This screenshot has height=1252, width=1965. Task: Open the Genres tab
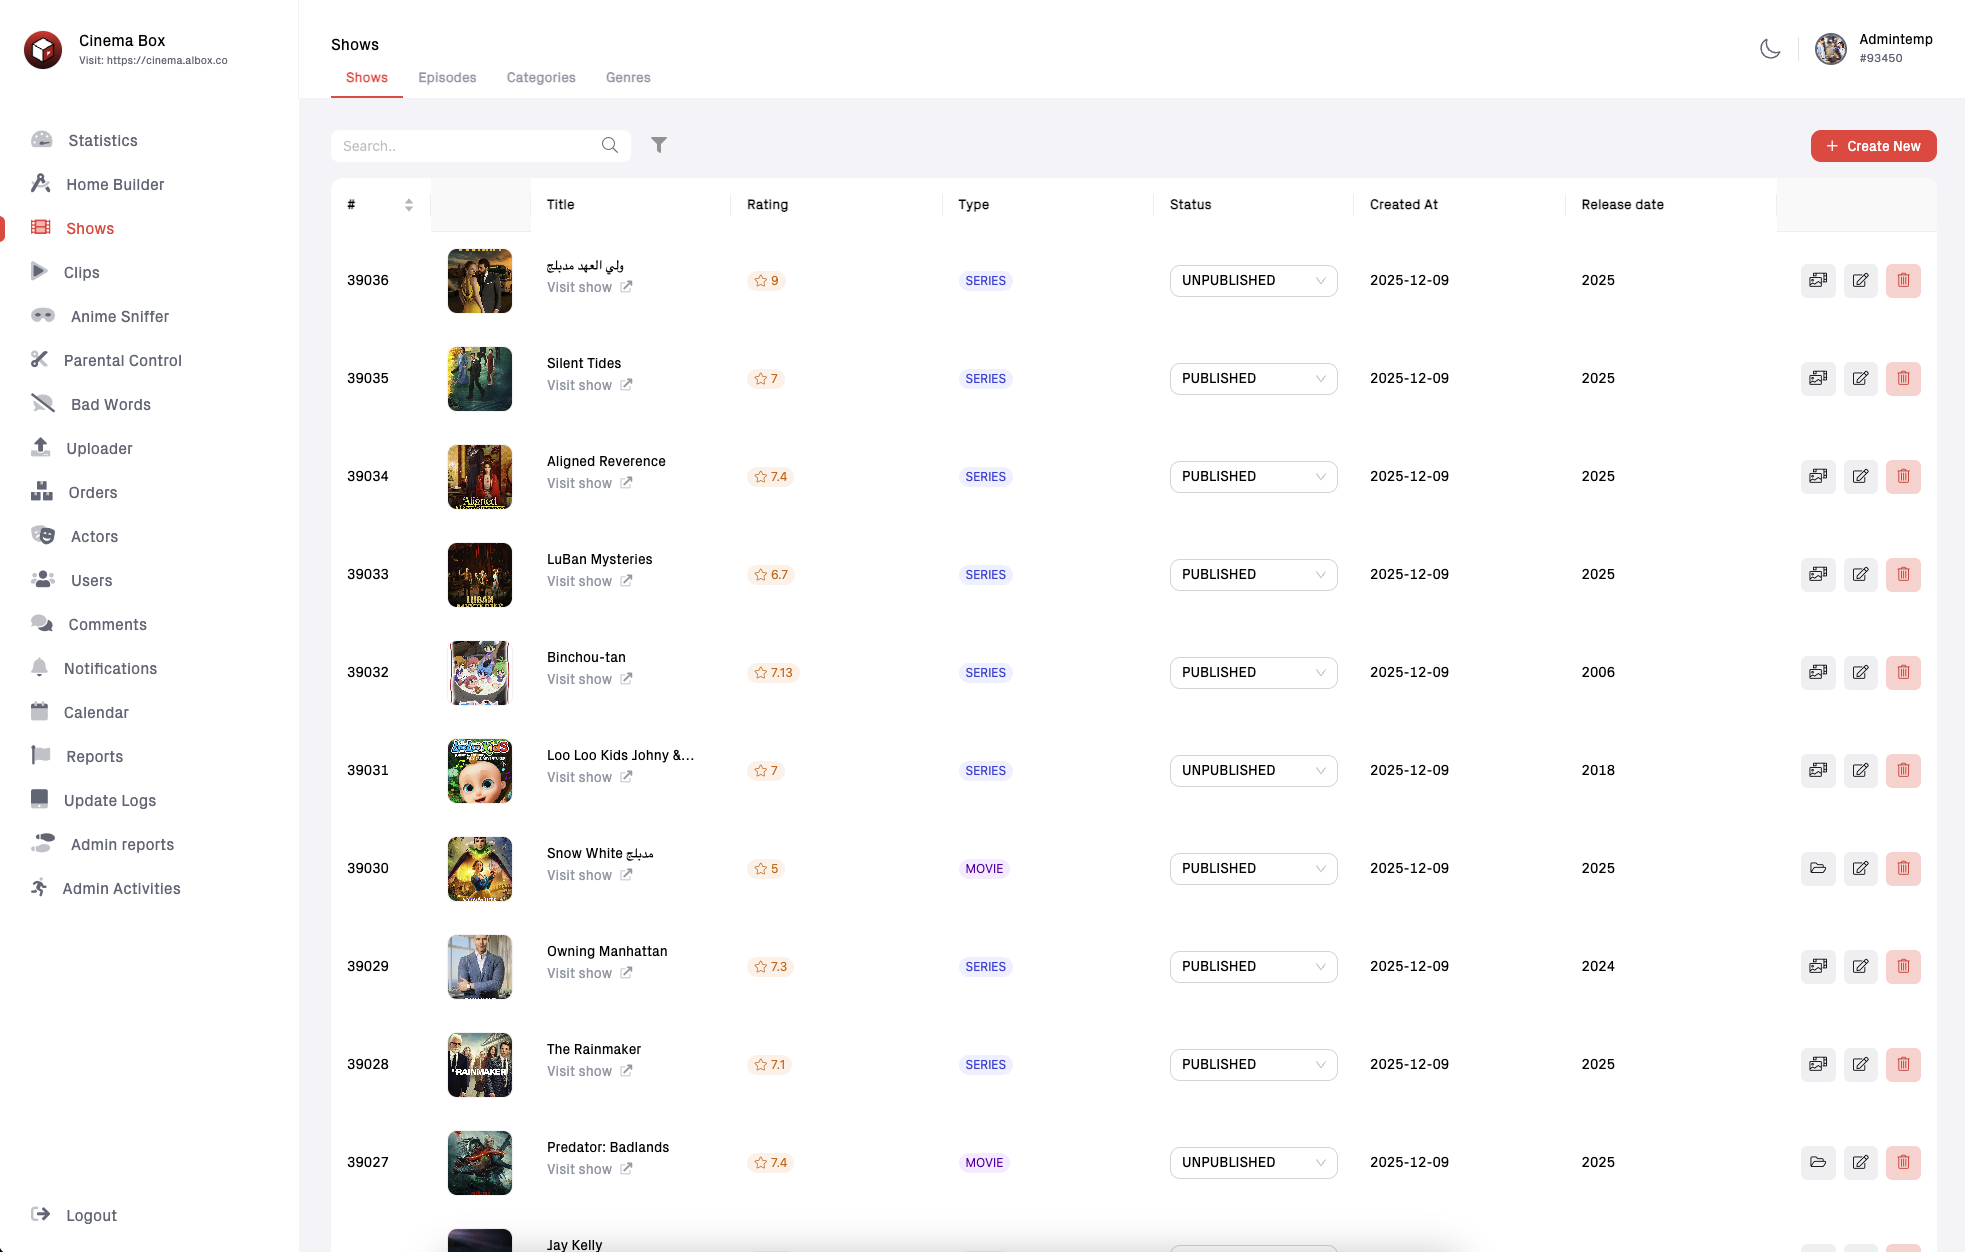627,77
